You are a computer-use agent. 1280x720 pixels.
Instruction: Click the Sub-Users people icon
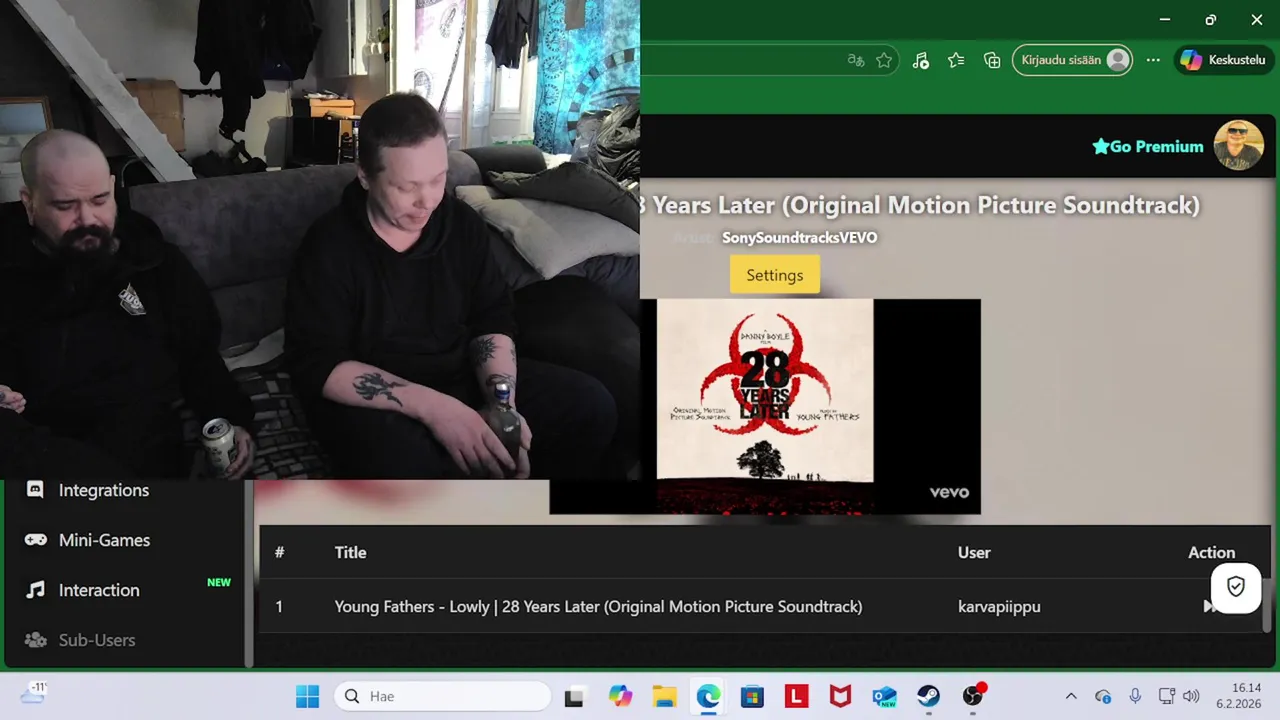click(x=35, y=640)
